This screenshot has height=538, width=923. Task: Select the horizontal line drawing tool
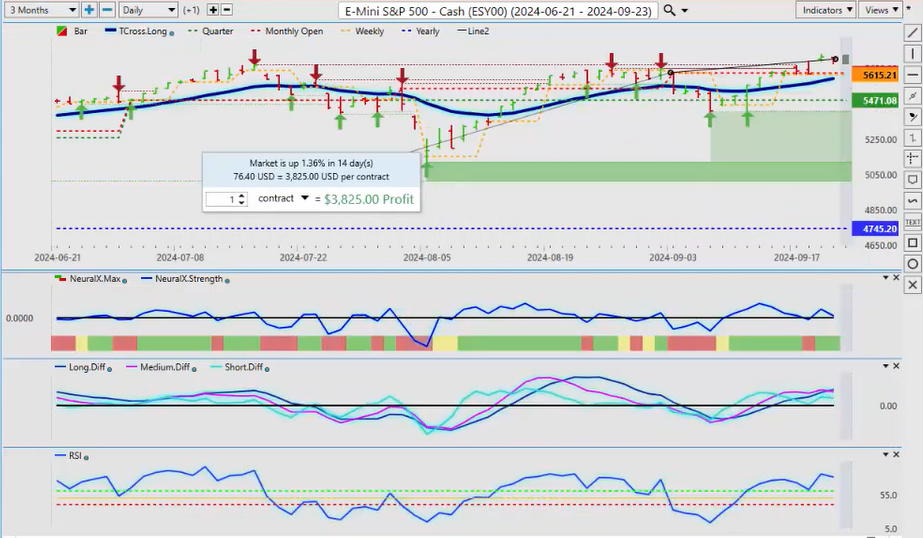pyautogui.click(x=912, y=75)
